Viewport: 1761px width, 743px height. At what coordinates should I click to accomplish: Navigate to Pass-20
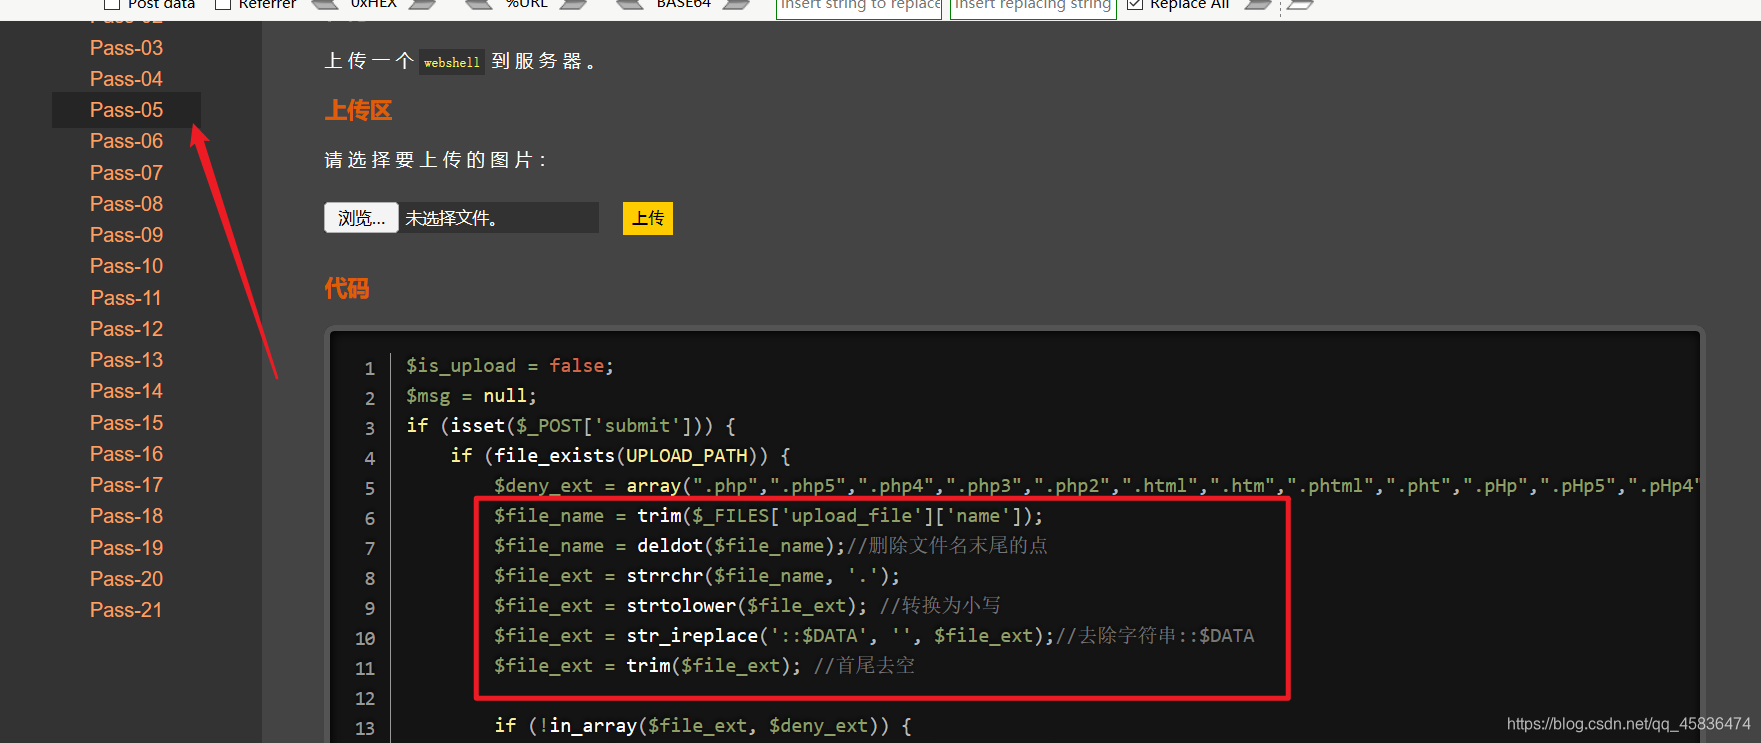point(126,579)
